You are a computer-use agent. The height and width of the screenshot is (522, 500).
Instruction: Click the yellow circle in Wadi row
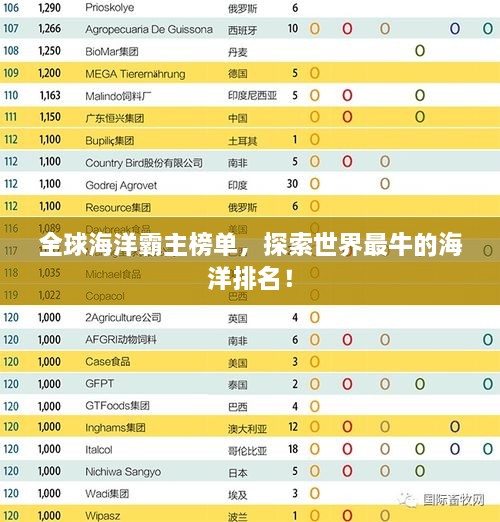click(314, 493)
